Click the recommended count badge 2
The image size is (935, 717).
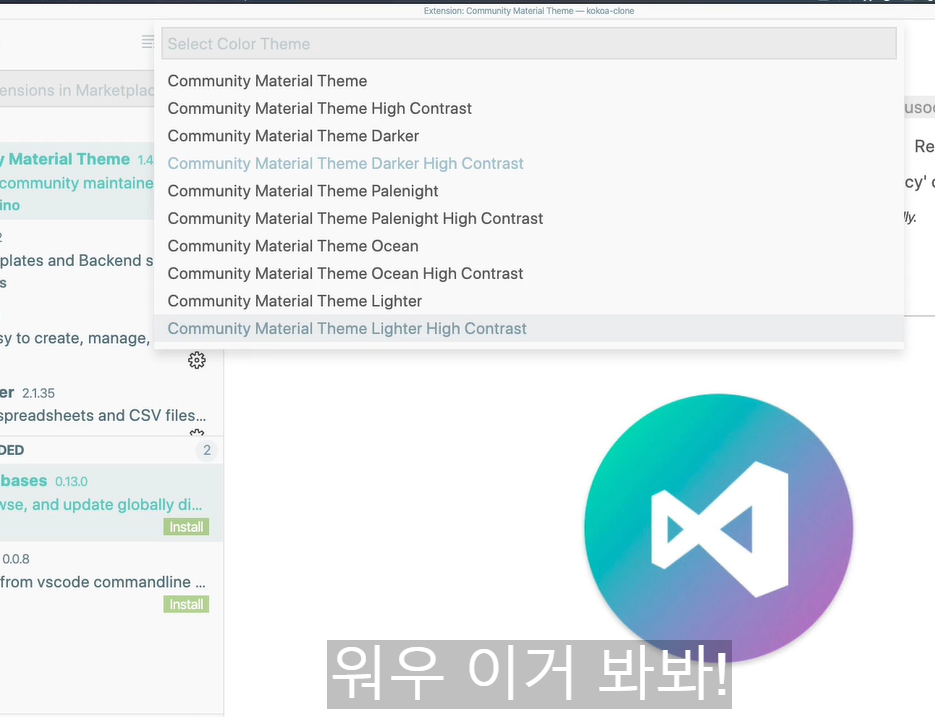(x=207, y=450)
